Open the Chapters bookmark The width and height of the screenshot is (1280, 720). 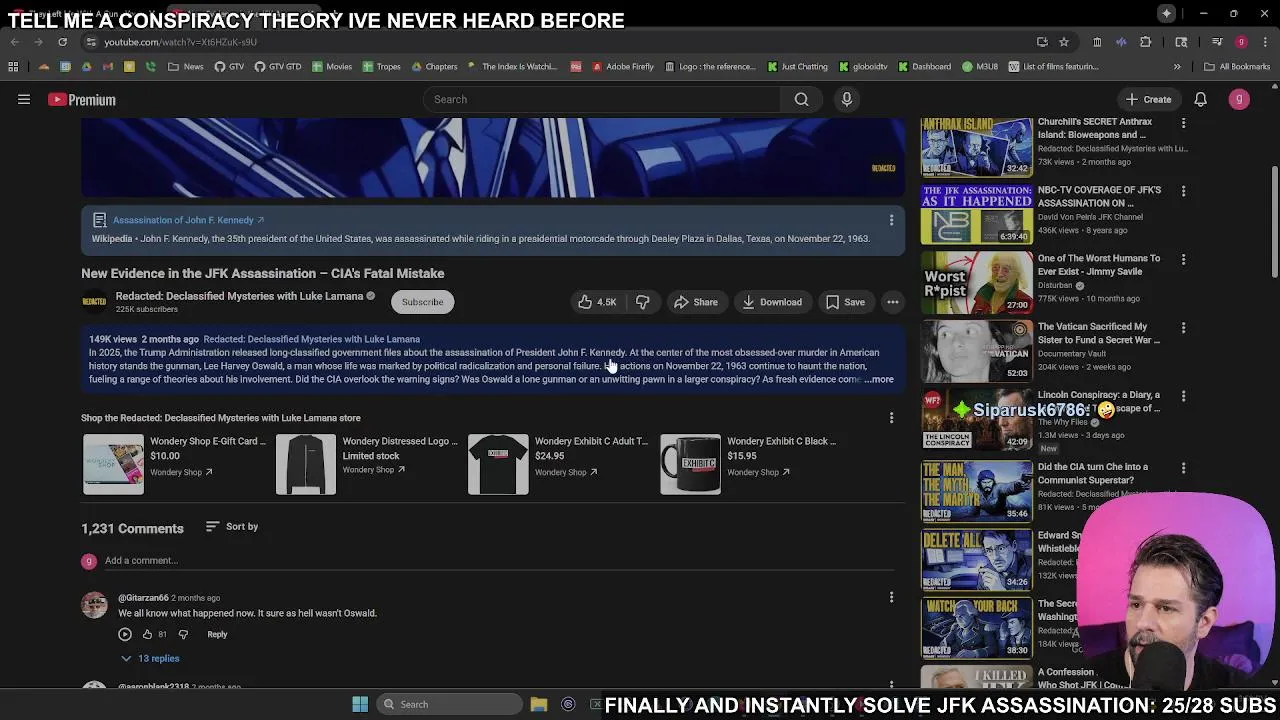[434, 67]
